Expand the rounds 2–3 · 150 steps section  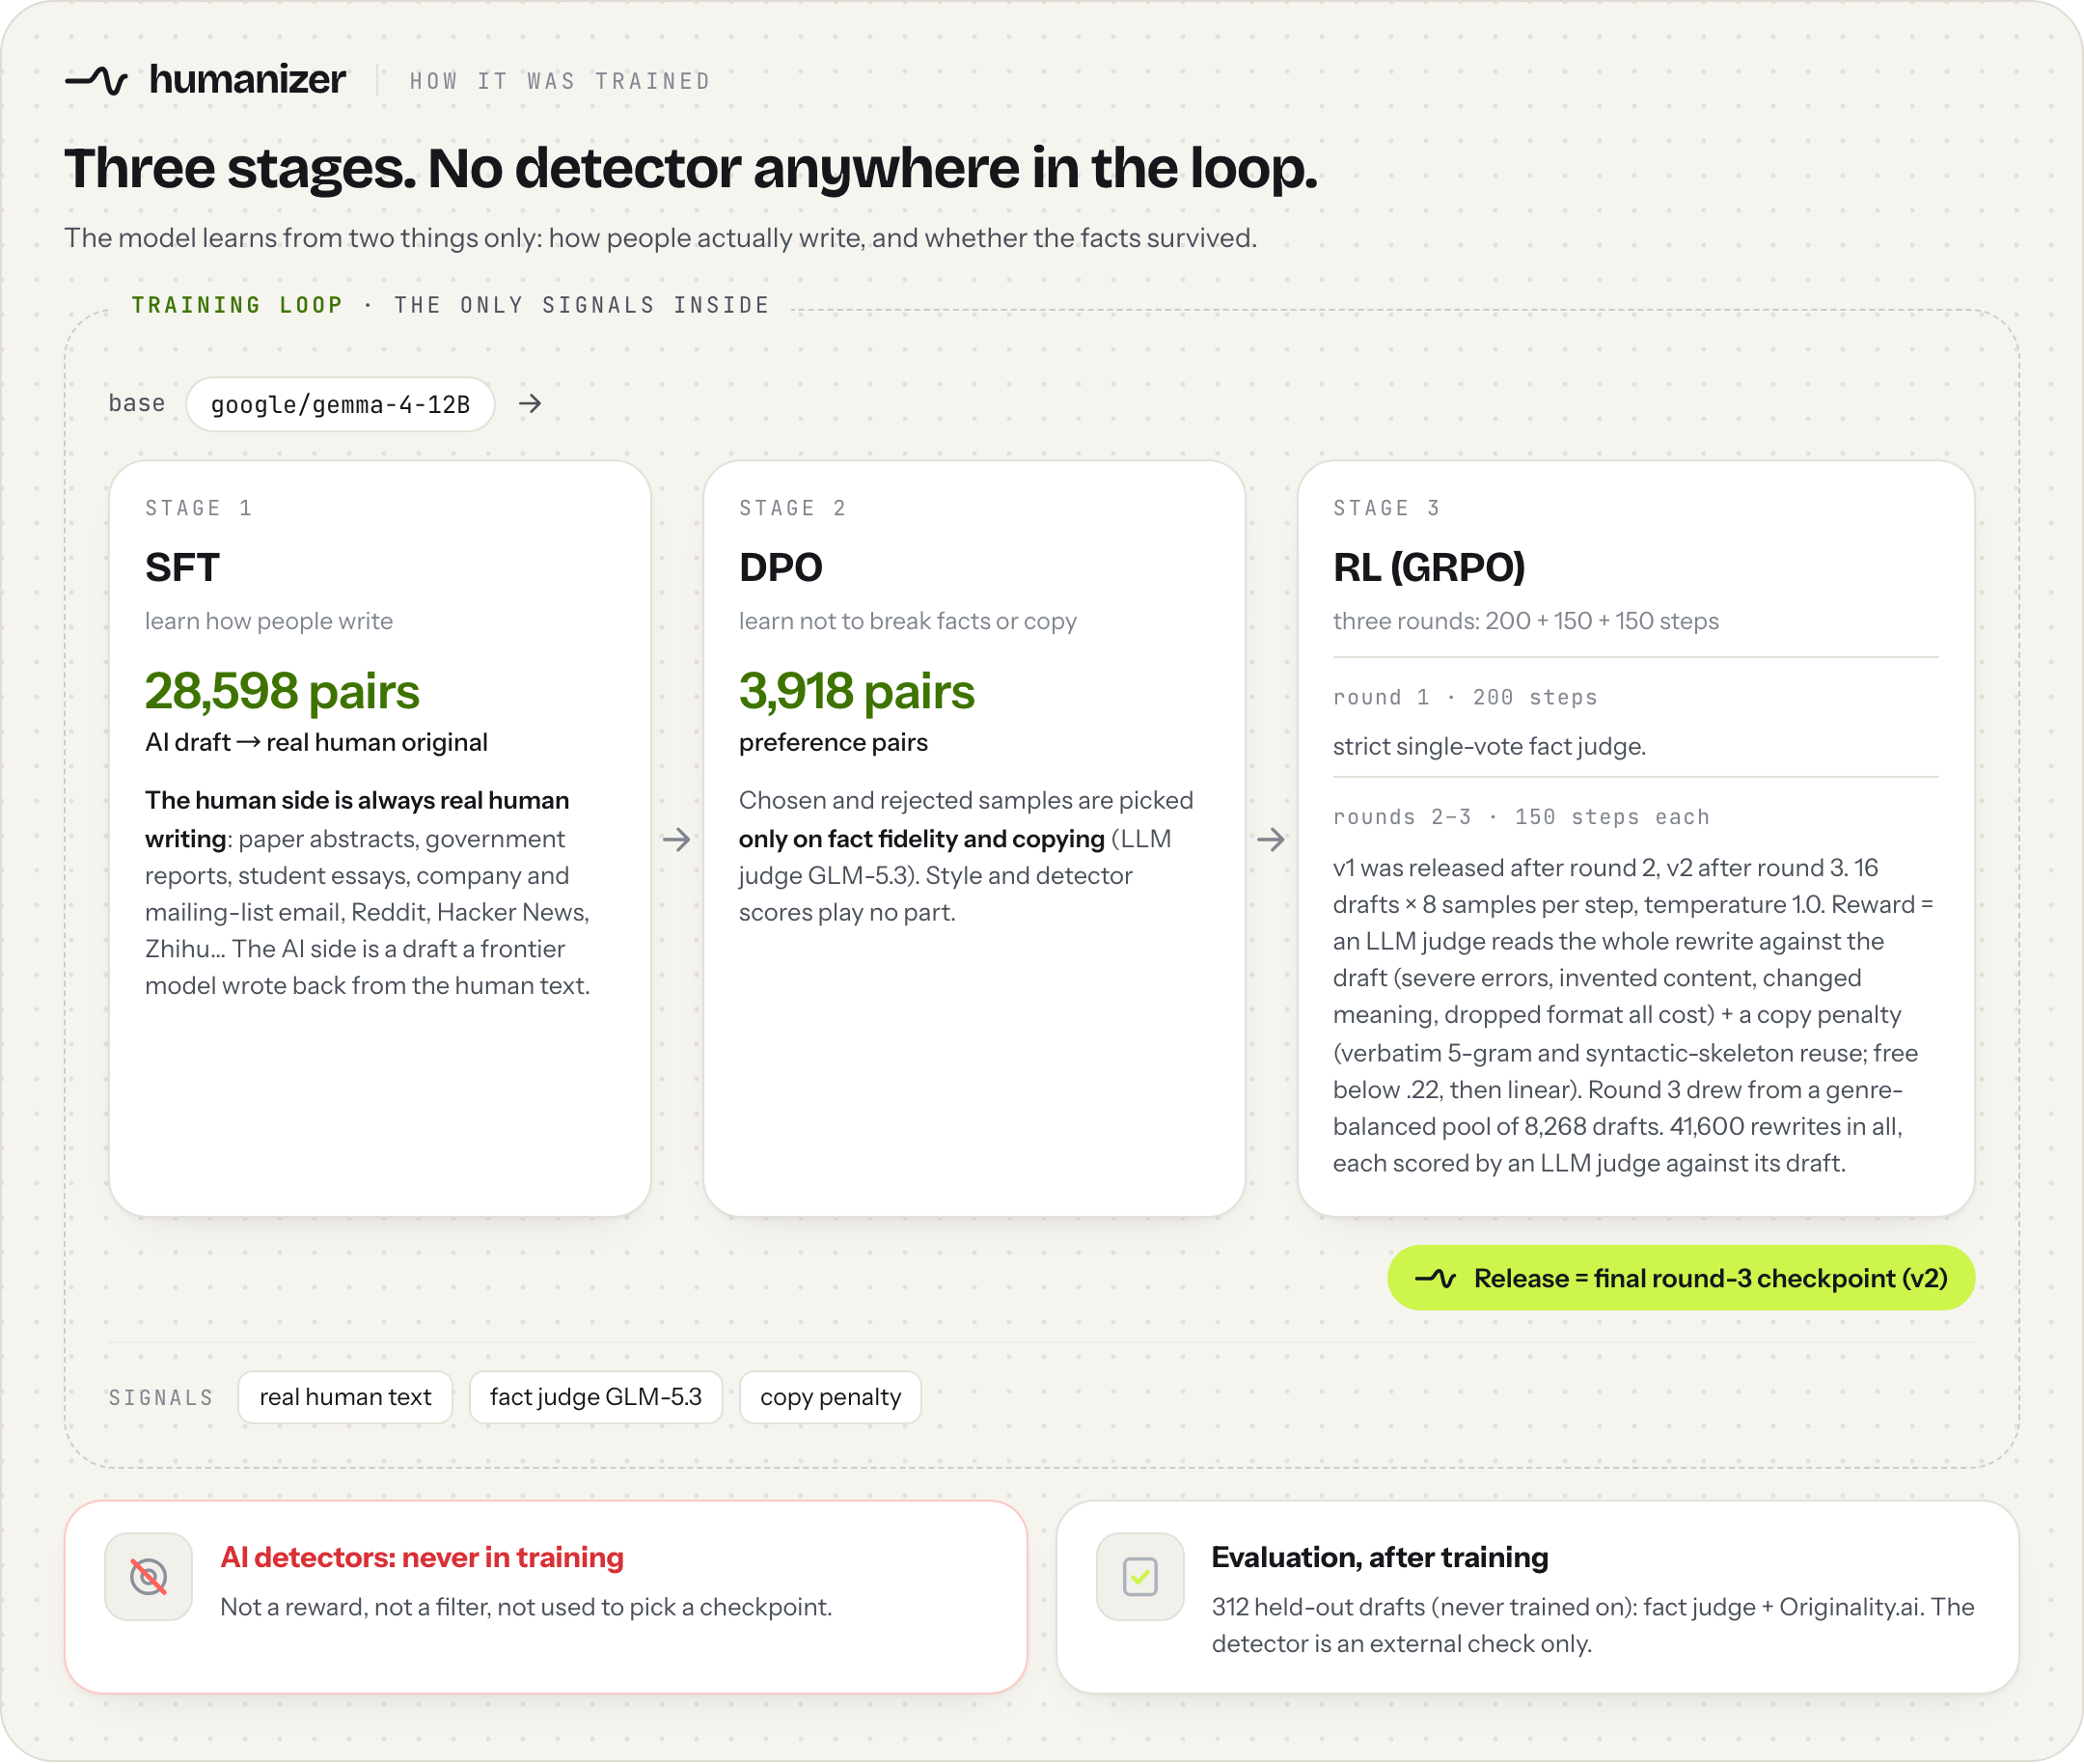[x=1521, y=817]
